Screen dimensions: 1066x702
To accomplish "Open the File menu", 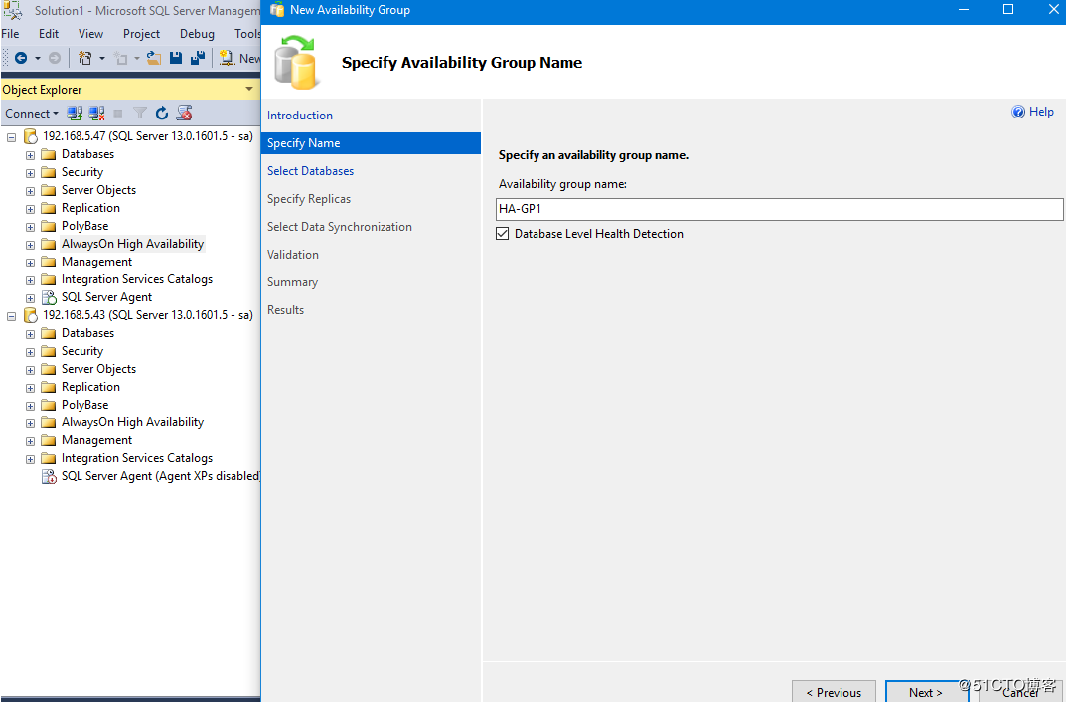I will pos(10,33).
